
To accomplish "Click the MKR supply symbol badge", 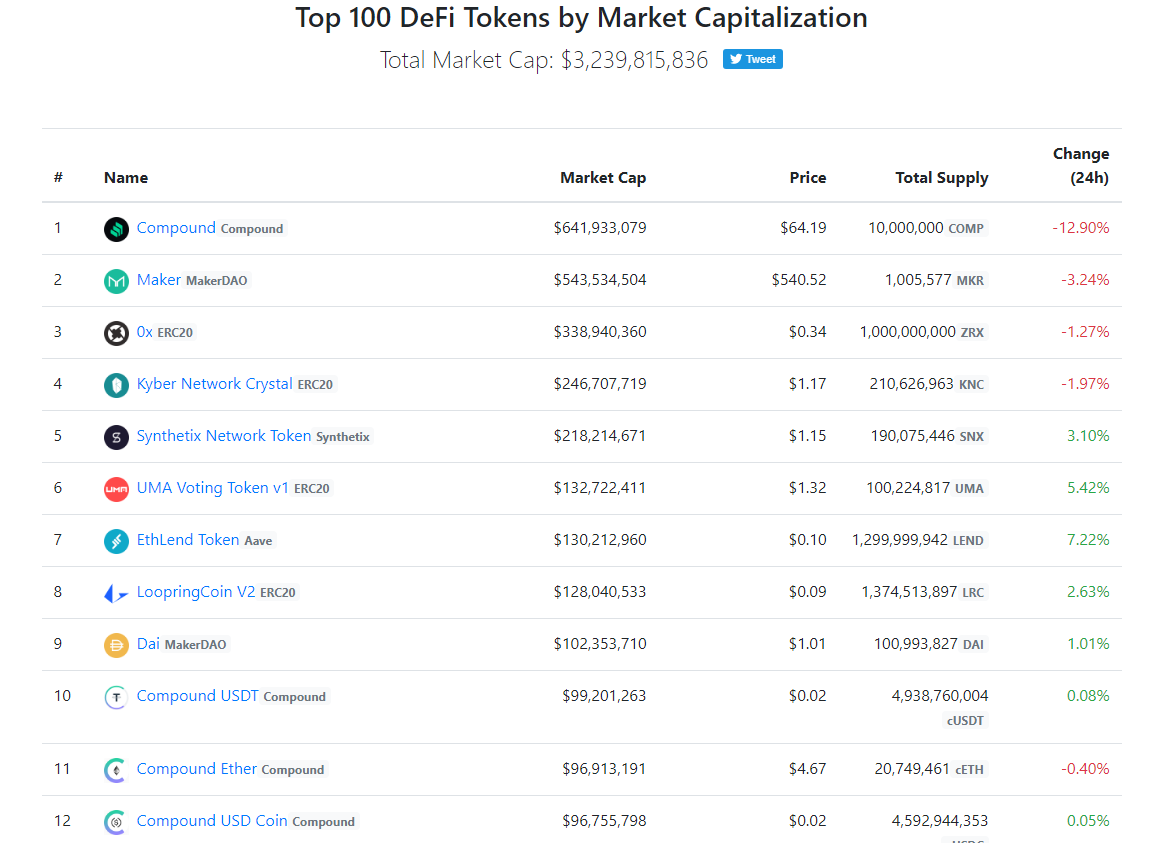I will coord(970,280).
